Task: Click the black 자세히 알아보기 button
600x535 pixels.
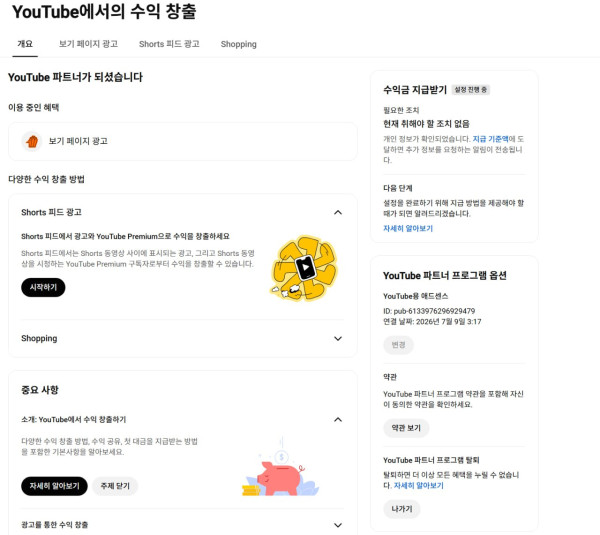Action: point(54,486)
